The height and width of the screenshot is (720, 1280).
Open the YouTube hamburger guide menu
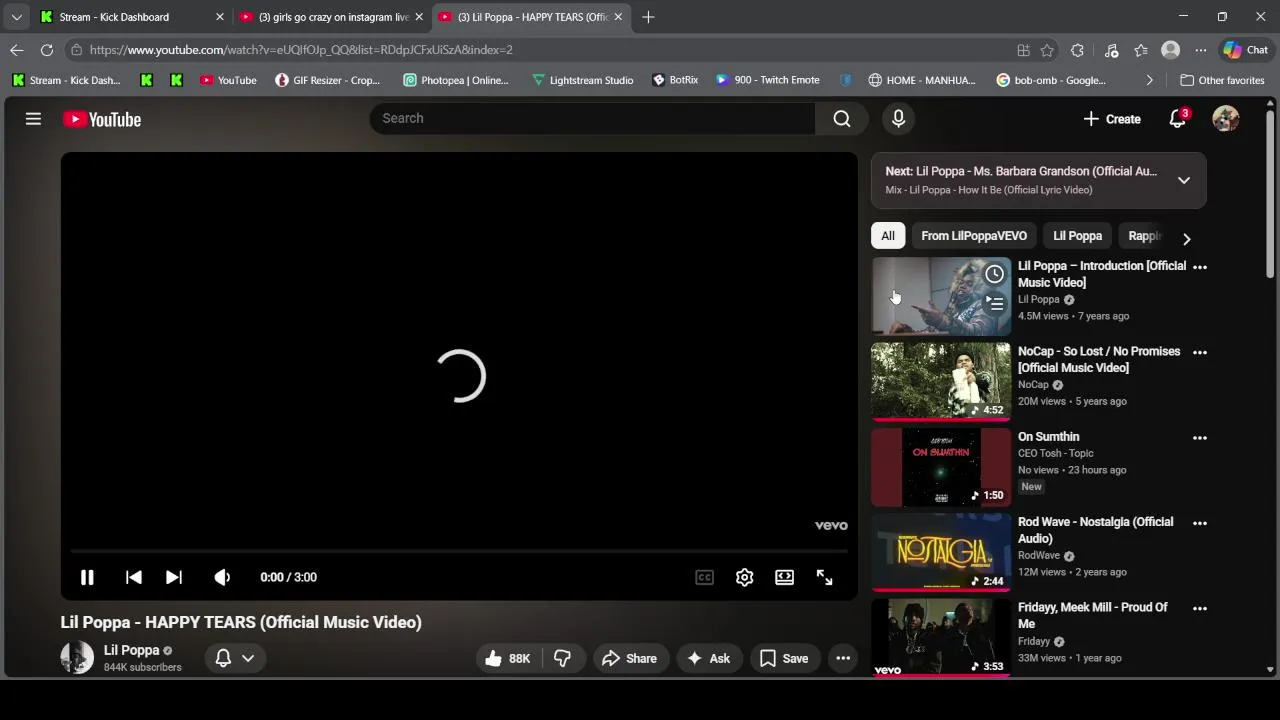(x=33, y=119)
